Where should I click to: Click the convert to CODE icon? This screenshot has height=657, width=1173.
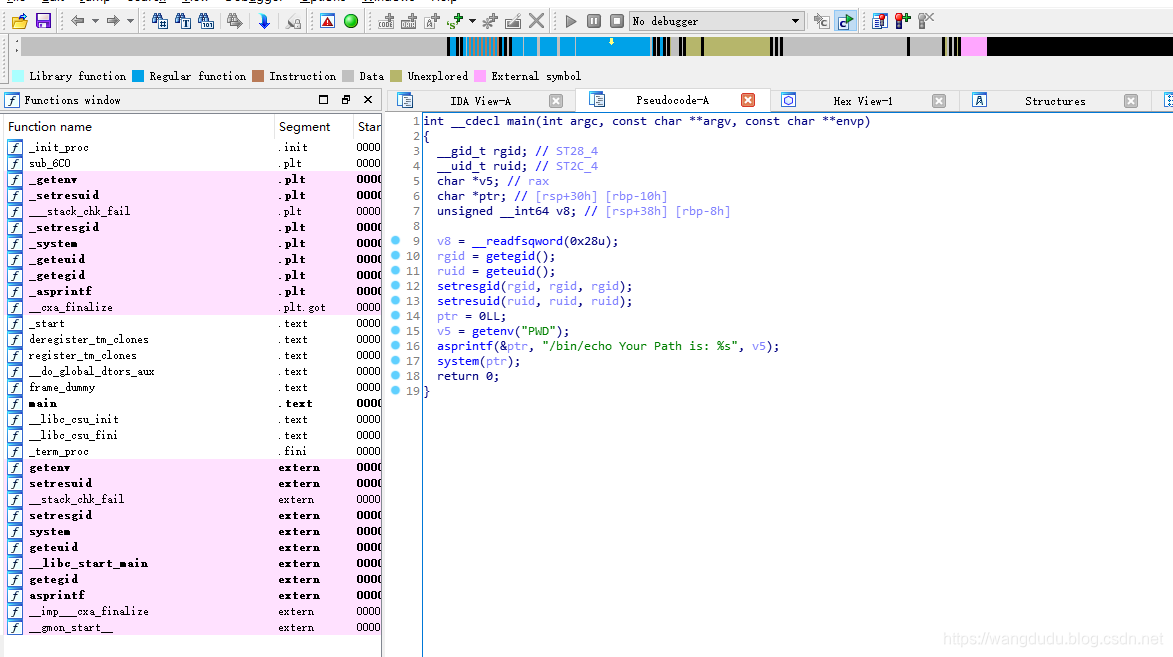tap(386, 21)
